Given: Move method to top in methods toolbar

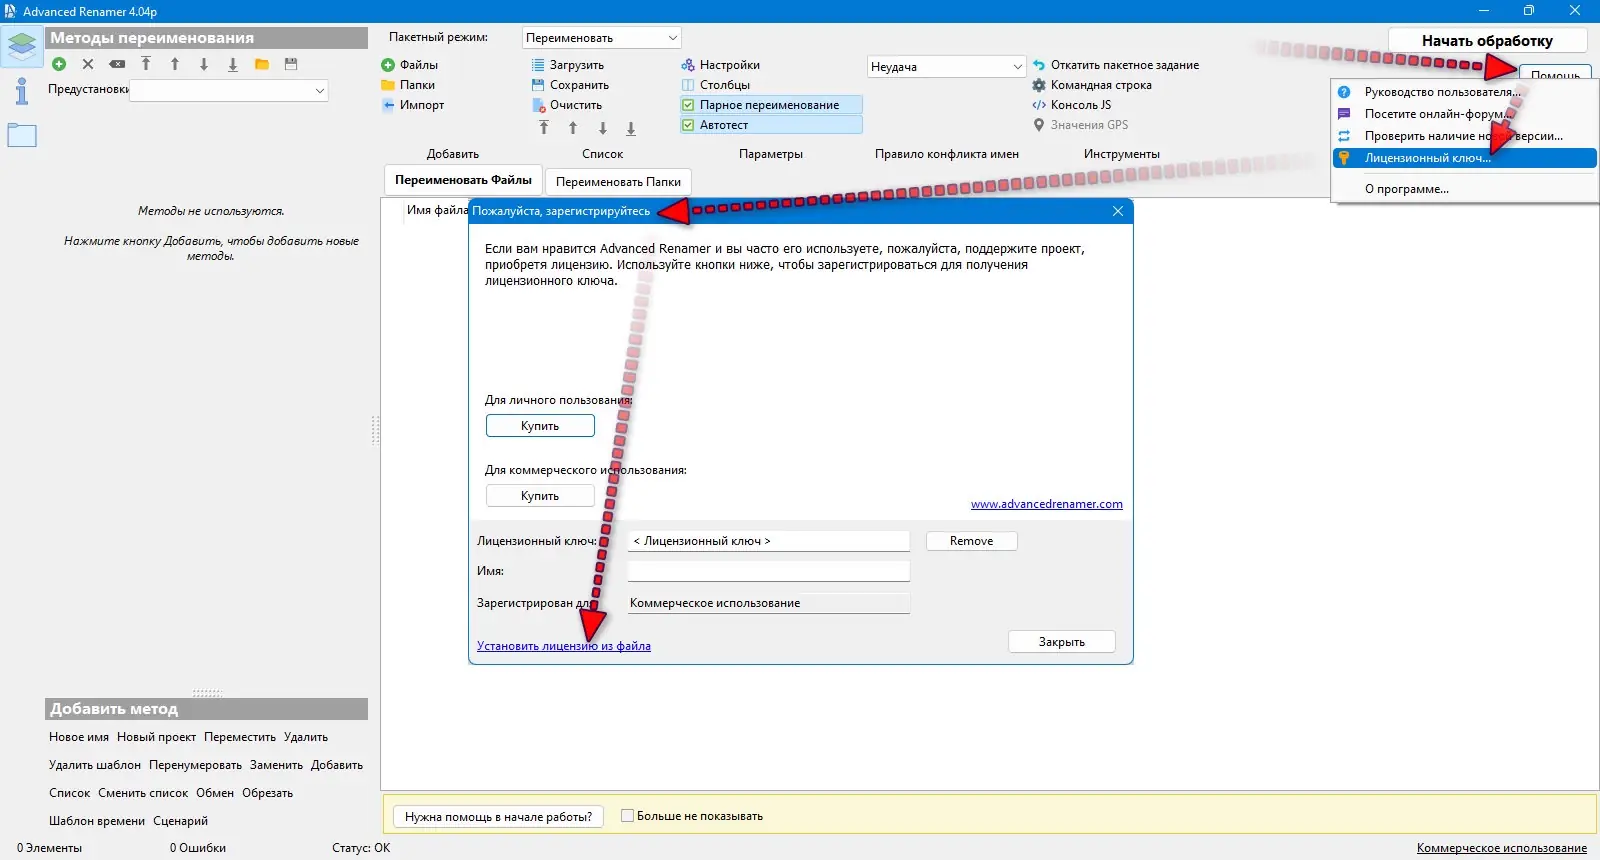Looking at the screenshot, I should coord(146,64).
